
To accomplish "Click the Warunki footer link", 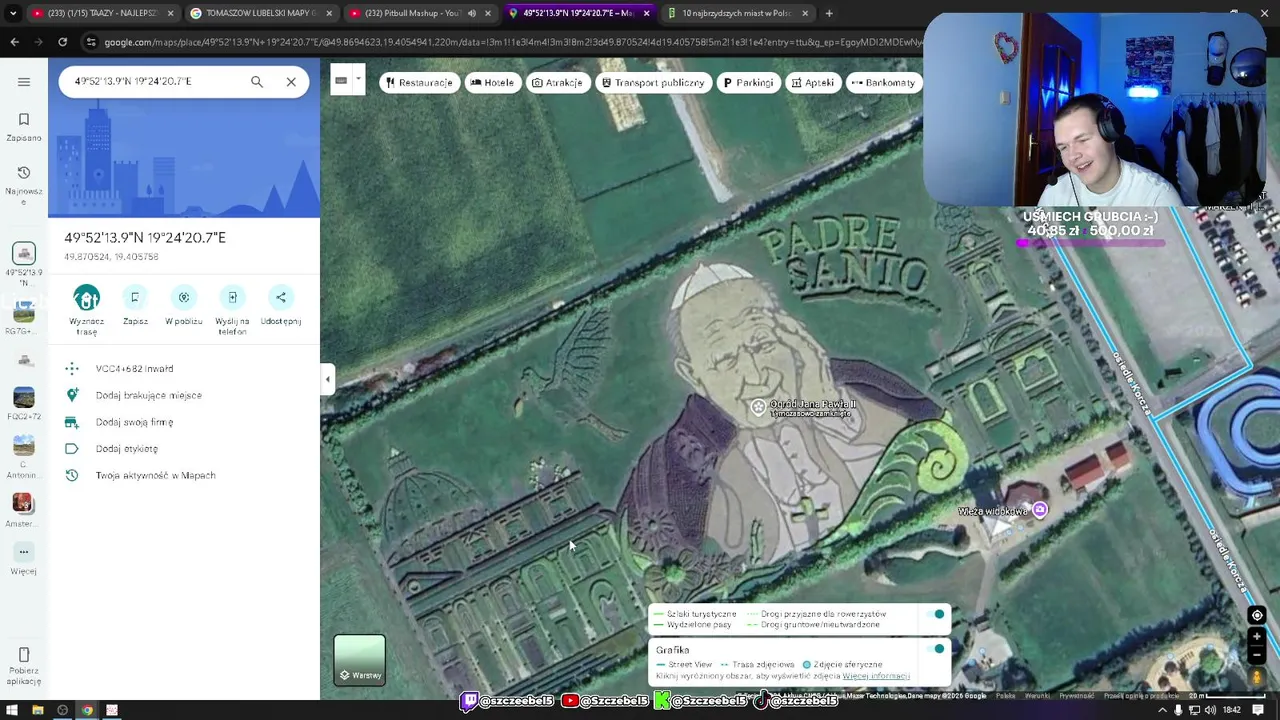I will (x=1037, y=696).
